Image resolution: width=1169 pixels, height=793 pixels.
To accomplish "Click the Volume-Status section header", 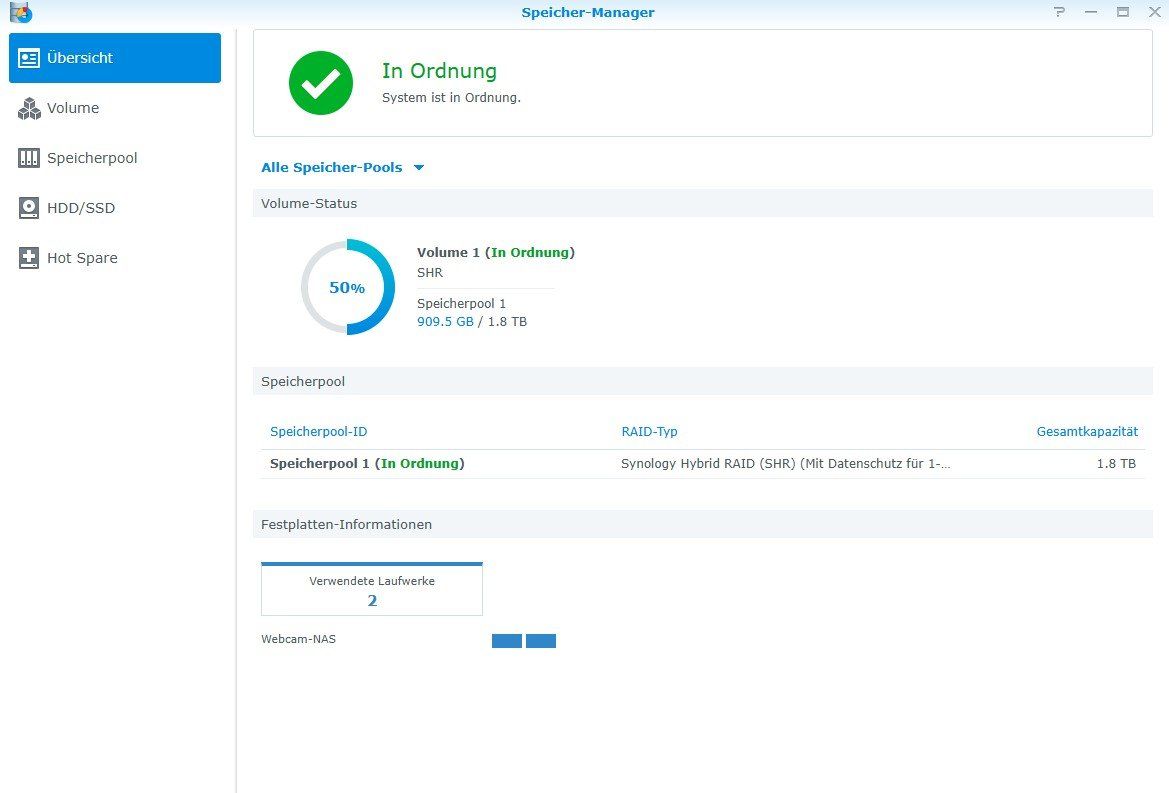I will 702,203.
